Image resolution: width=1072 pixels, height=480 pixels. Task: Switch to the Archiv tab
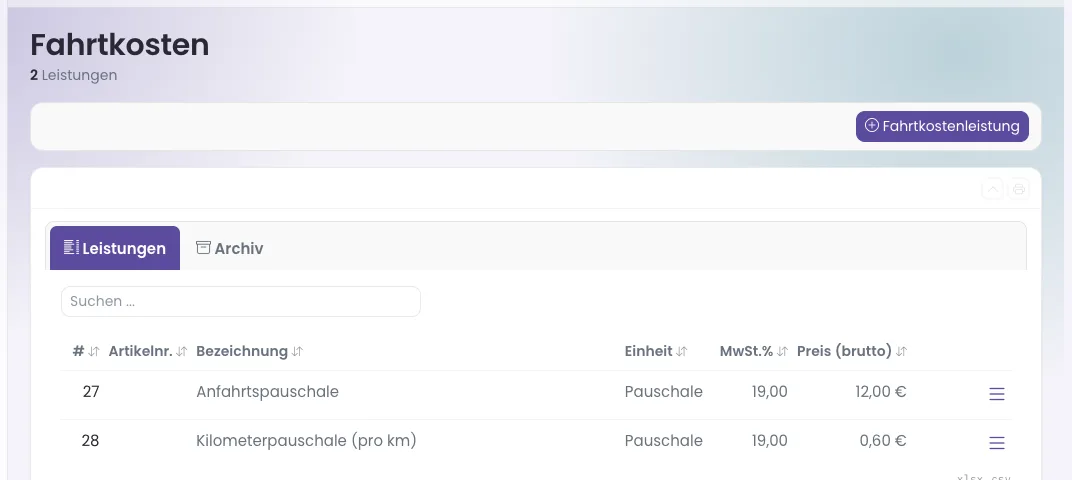[229, 248]
